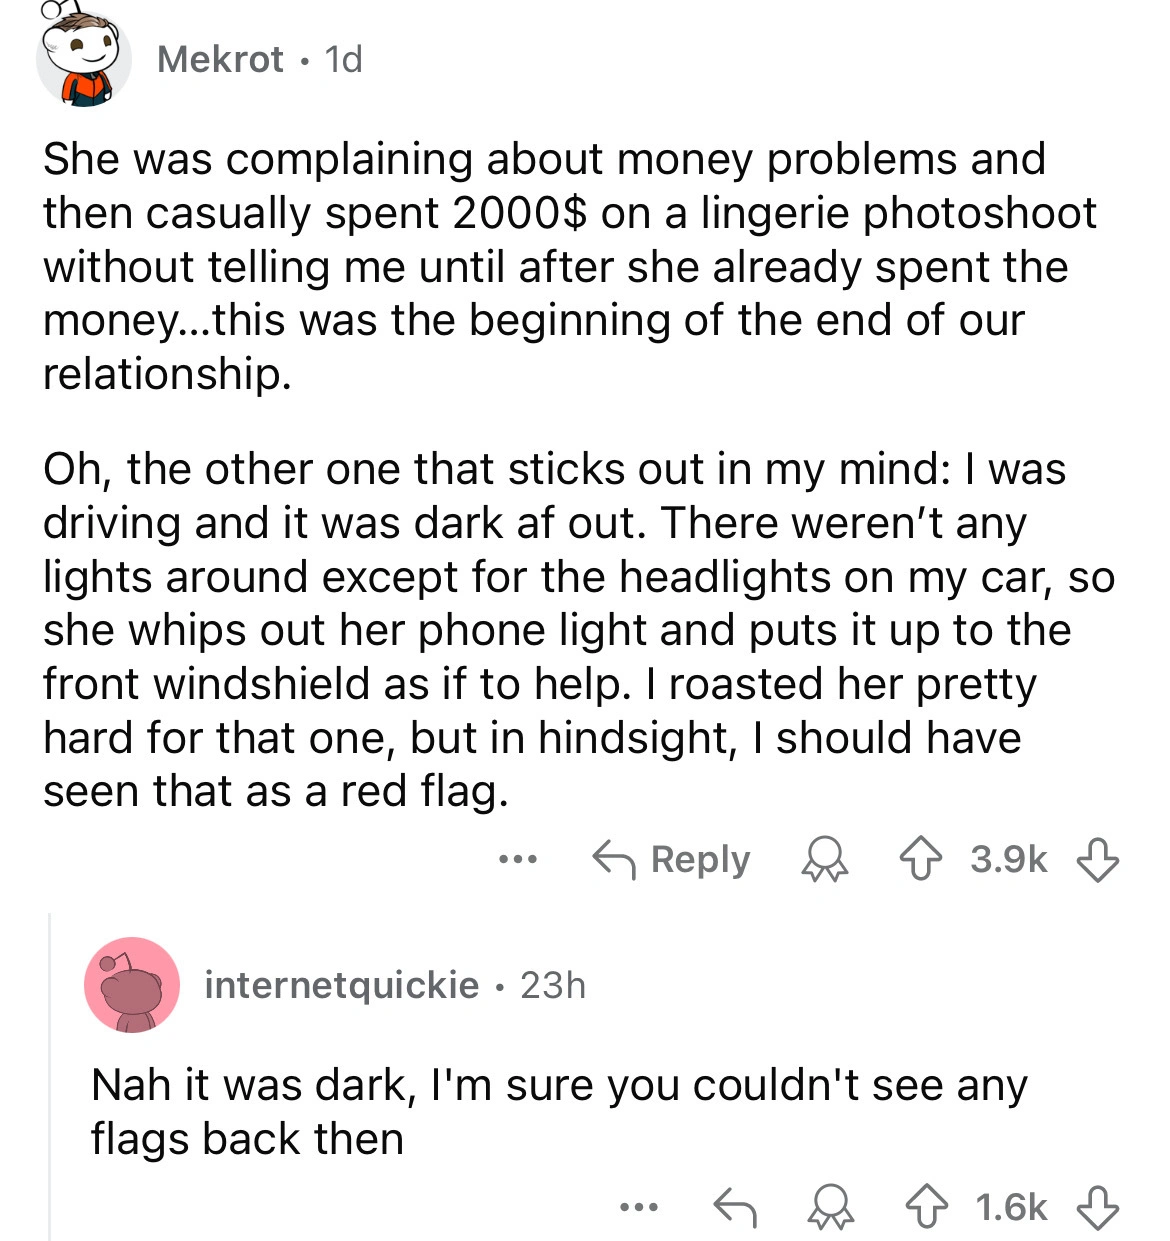Tap the reply arrow on internetquickie's comment

coord(733,1207)
